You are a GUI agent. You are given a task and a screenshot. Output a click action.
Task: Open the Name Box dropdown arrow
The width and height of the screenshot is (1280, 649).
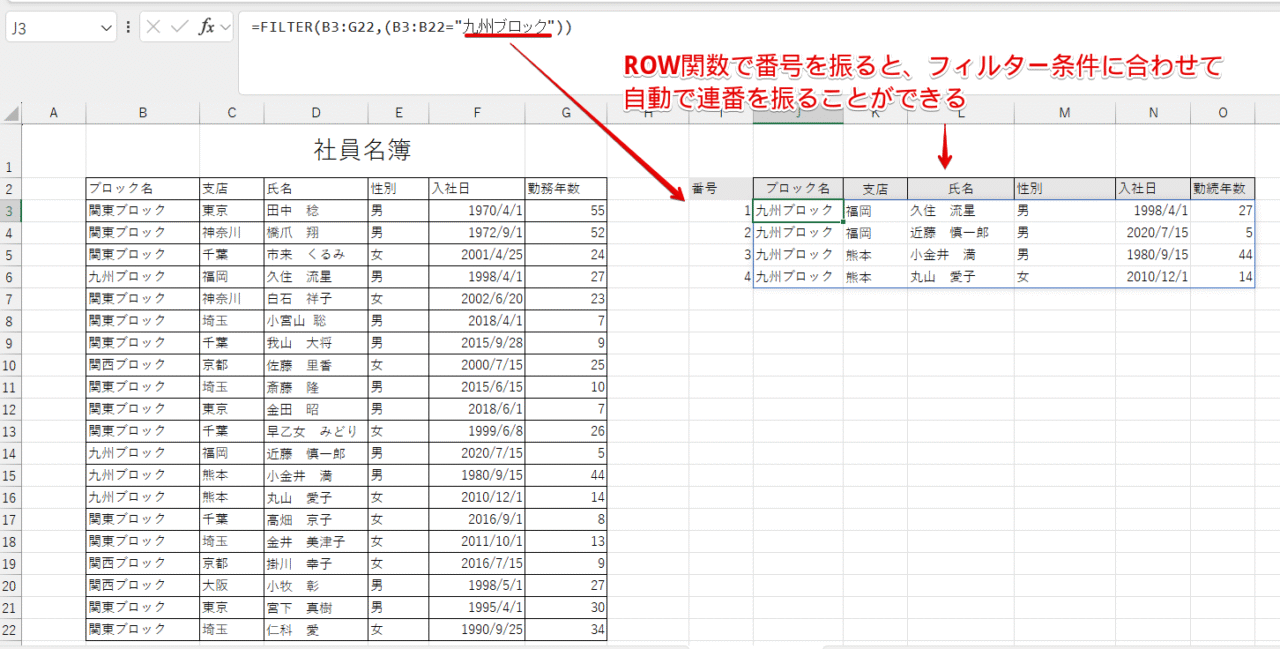tap(107, 28)
